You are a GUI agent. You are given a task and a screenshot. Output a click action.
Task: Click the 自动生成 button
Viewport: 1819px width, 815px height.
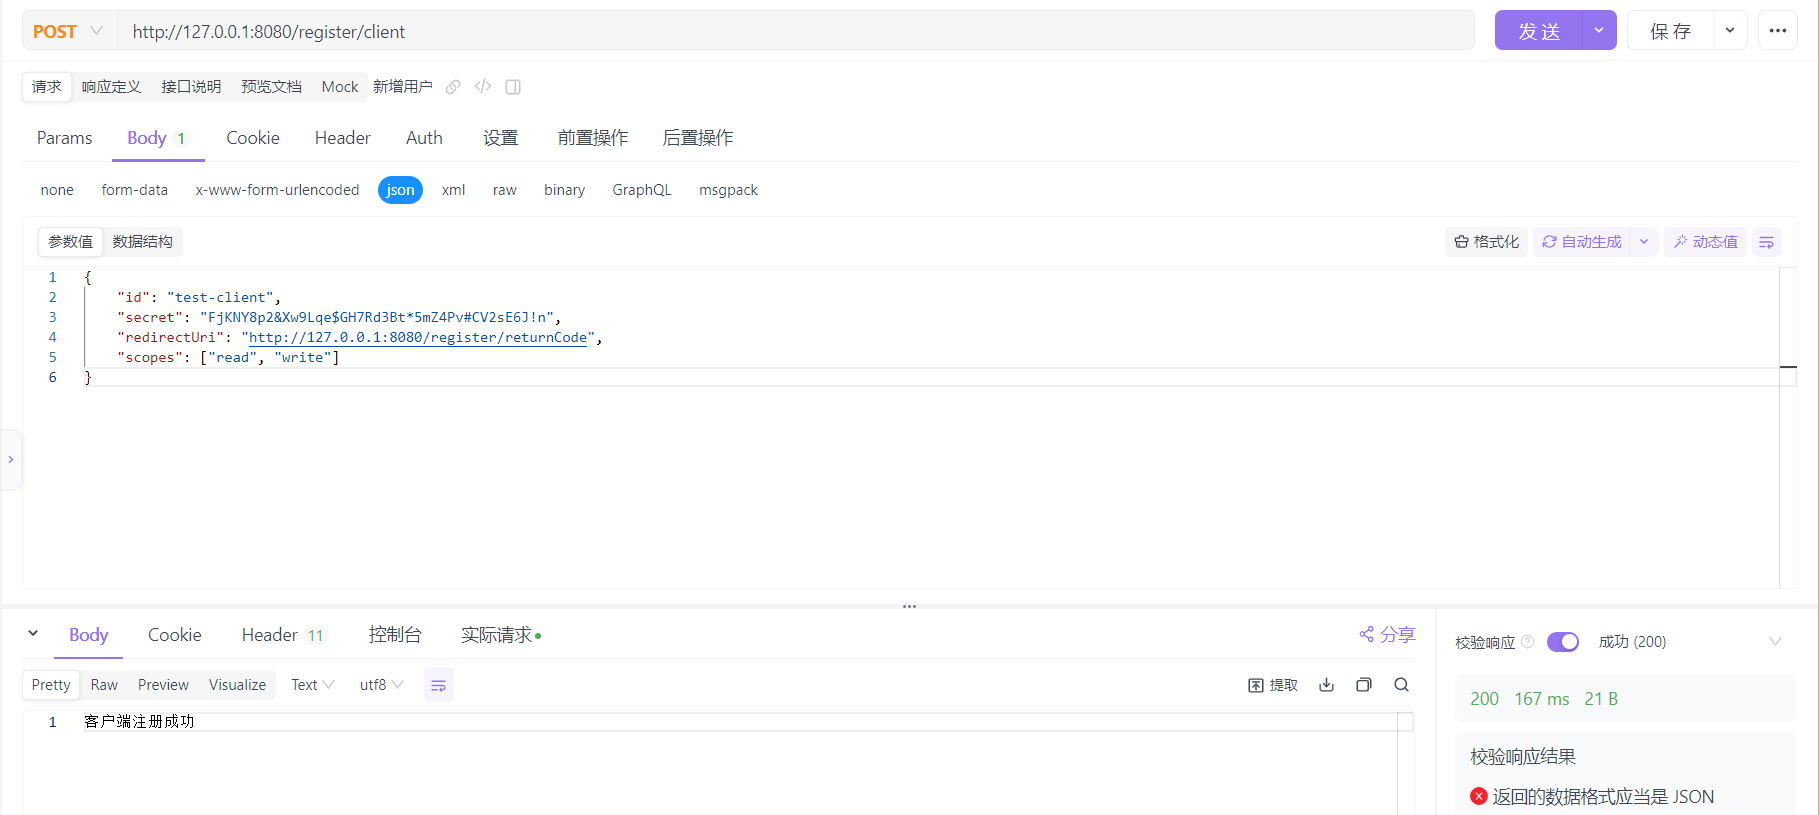pyautogui.click(x=1582, y=242)
